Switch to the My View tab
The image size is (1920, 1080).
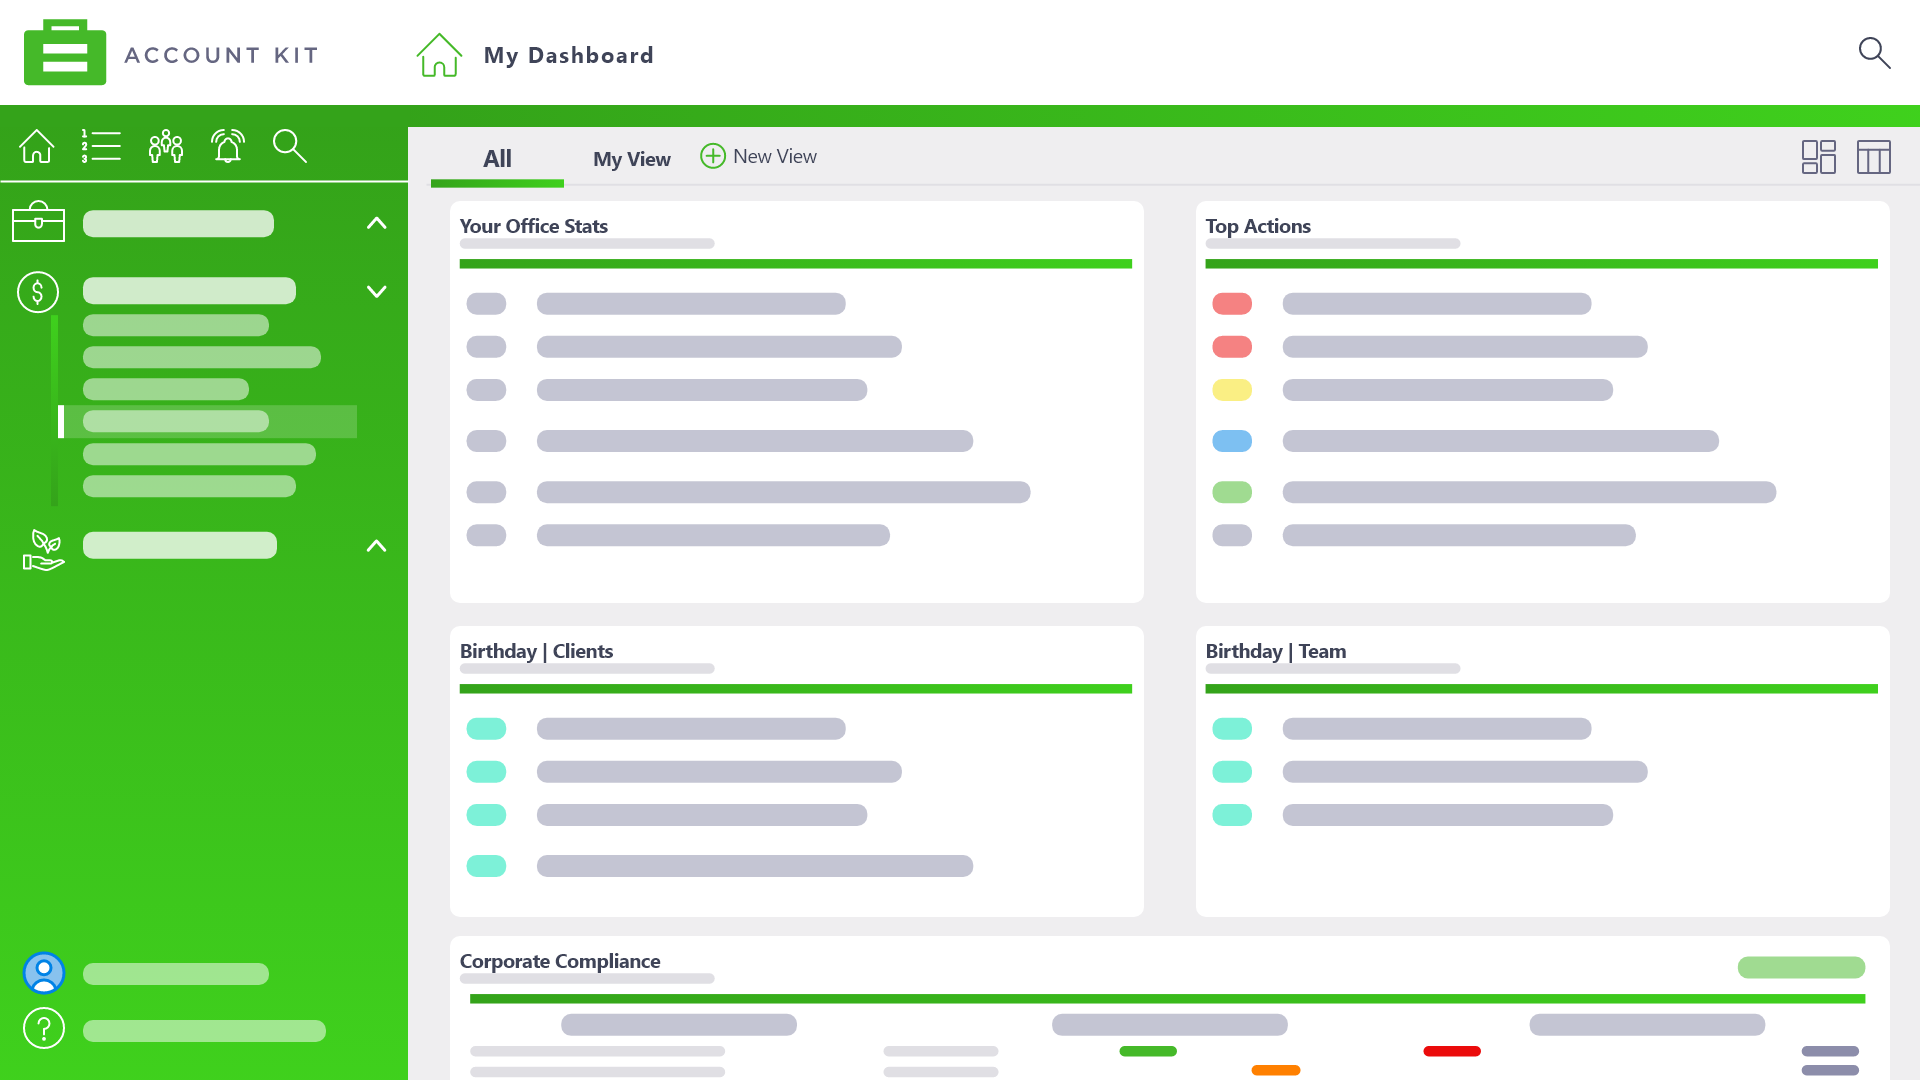click(632, 159)
